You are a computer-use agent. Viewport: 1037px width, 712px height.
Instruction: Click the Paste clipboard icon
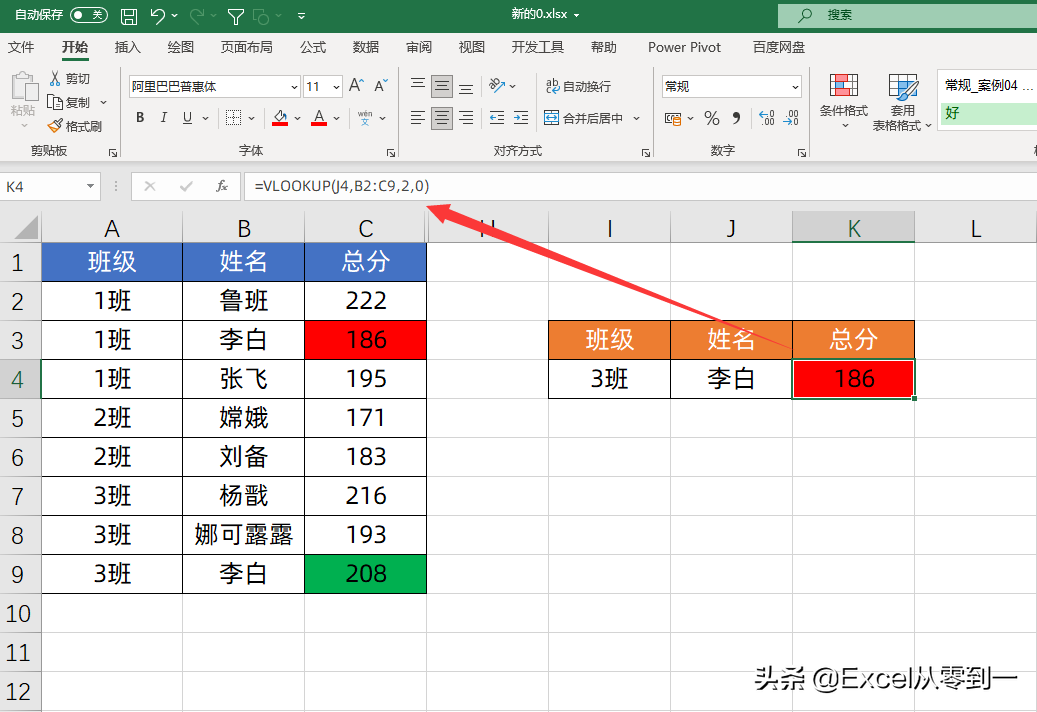click(23, 87)
